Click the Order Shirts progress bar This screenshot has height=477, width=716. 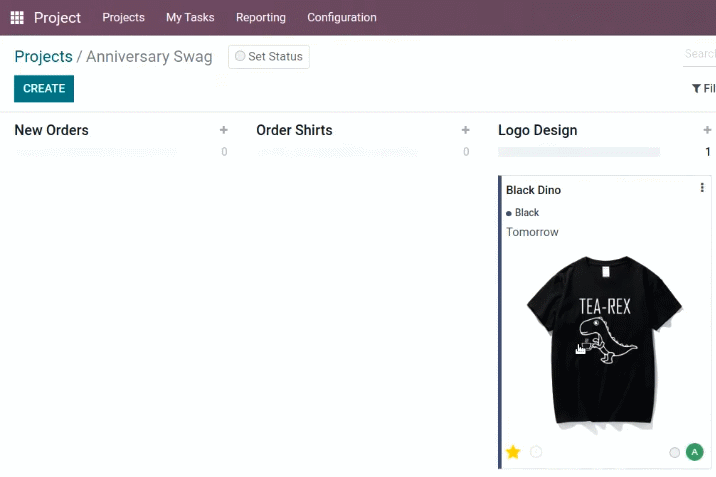[x=337, y=152]
